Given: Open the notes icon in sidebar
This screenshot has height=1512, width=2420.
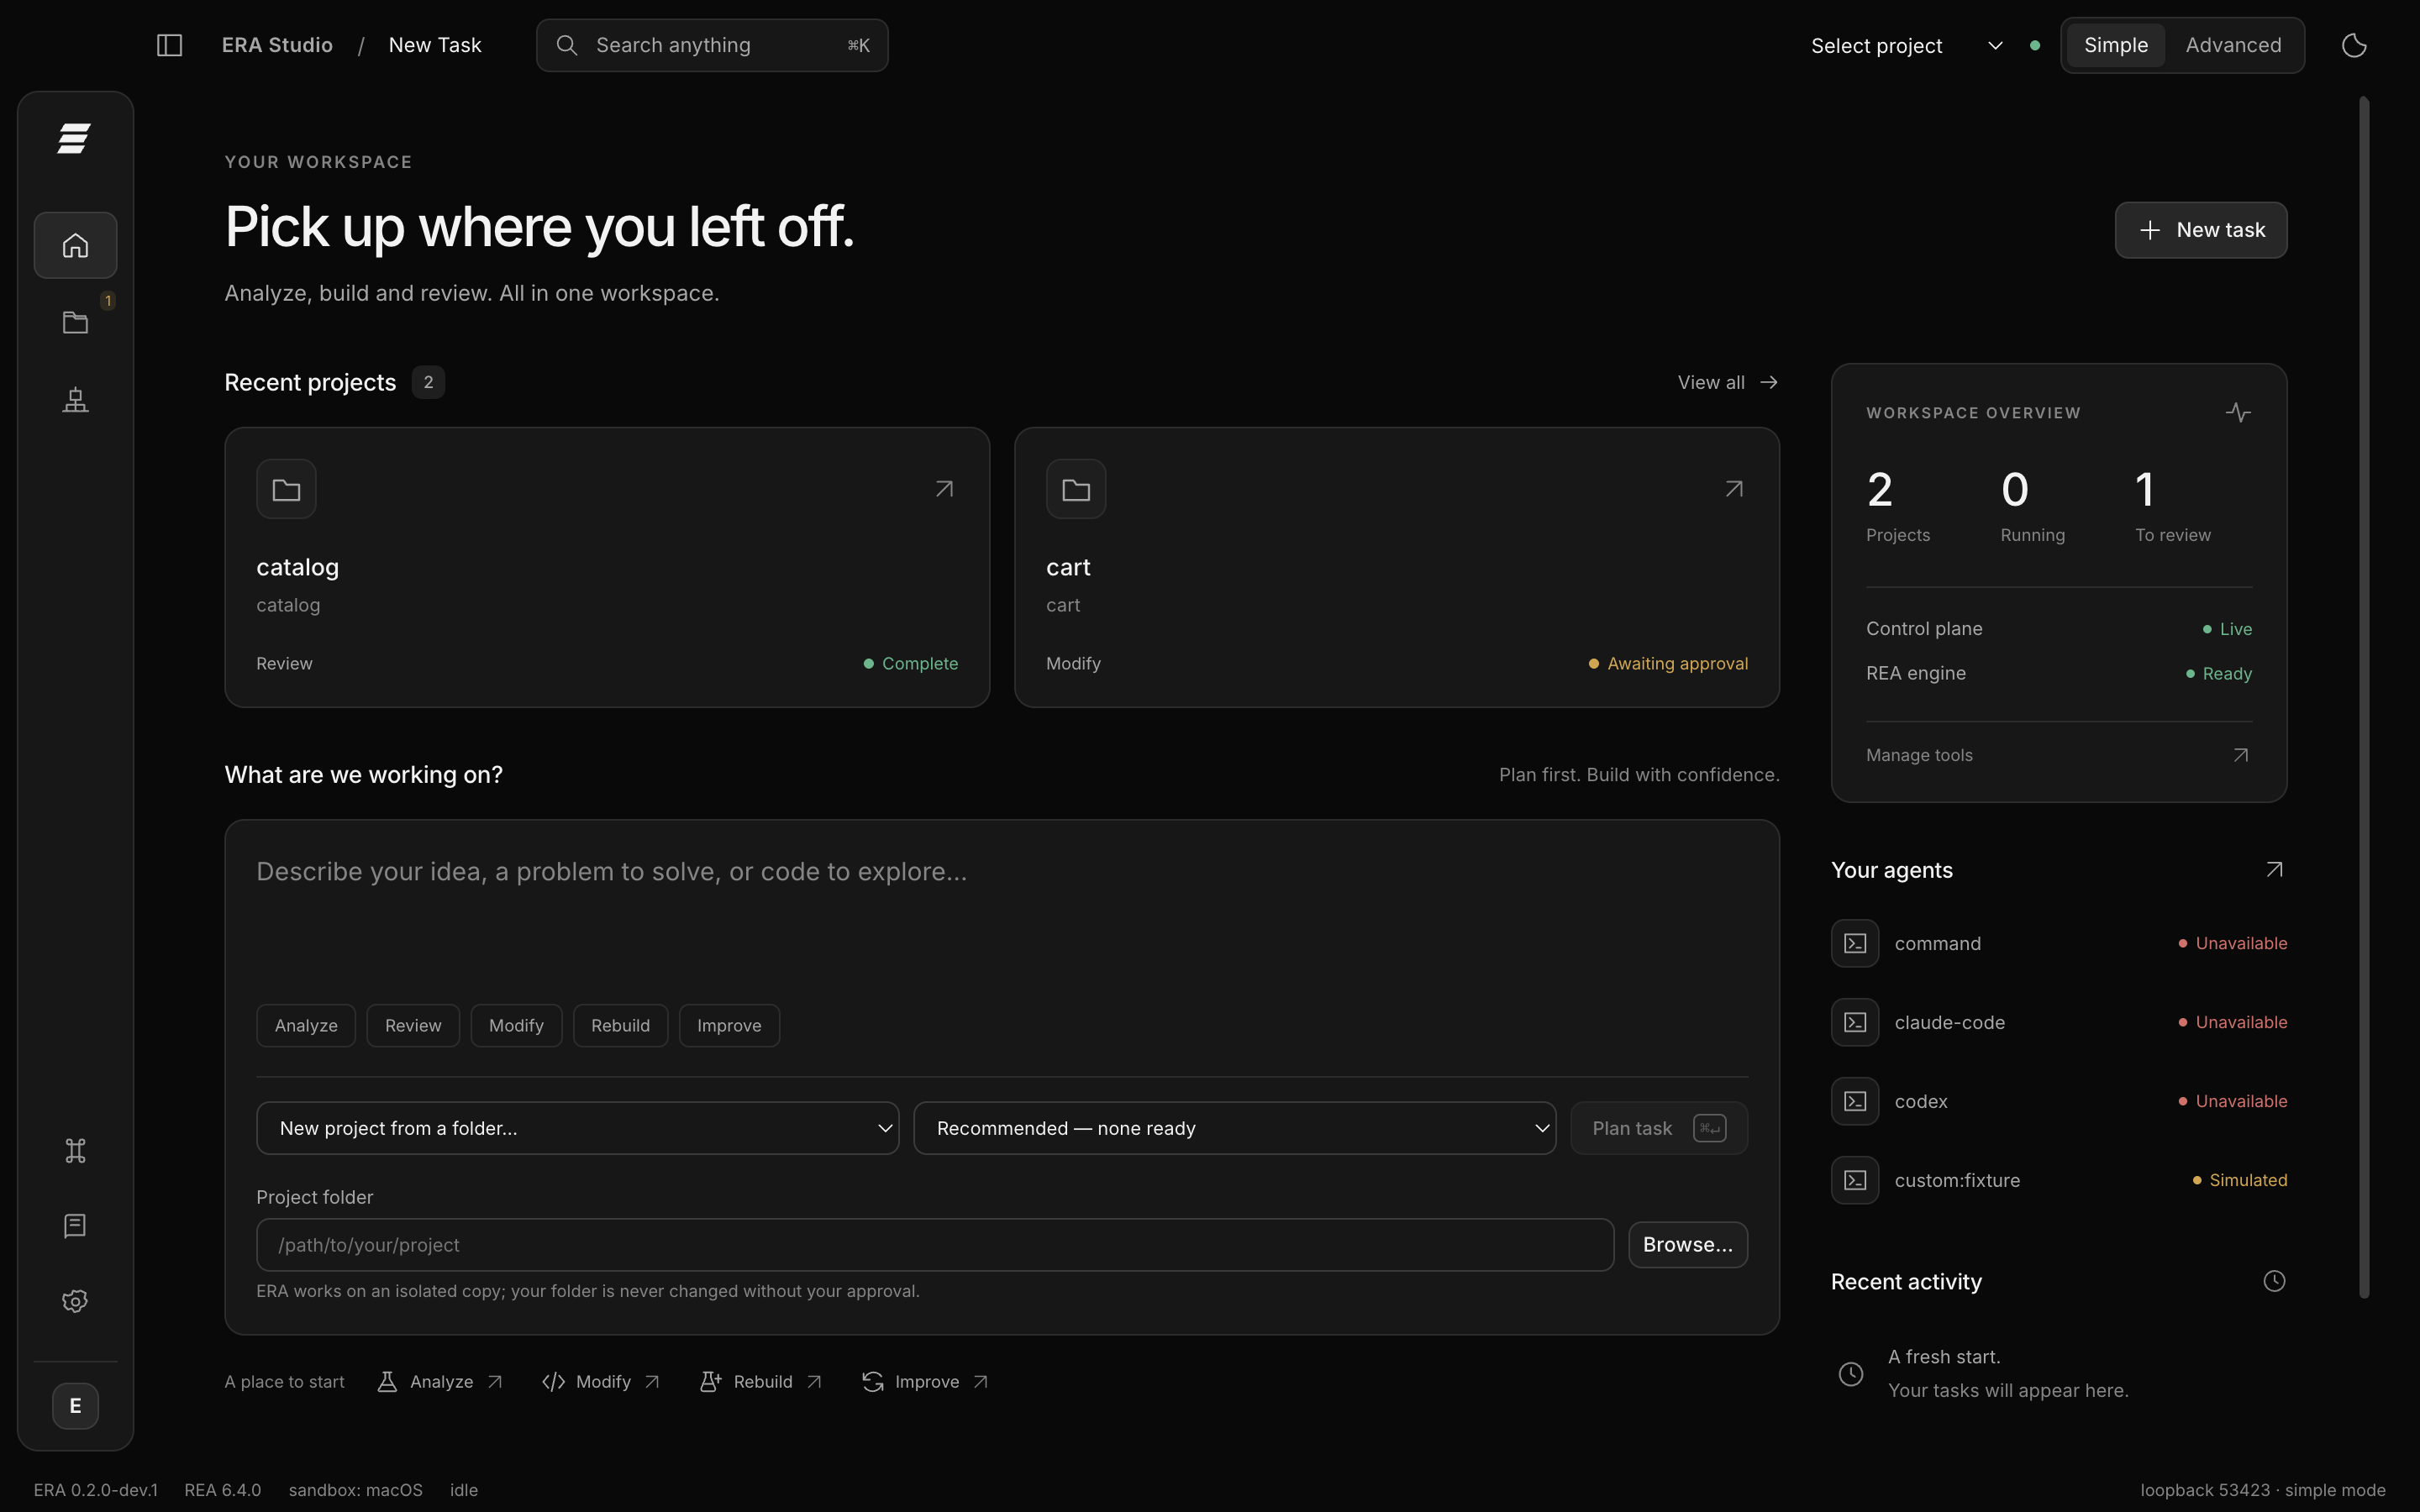Looking at the screenshot, I should pyautogui.click(x=75, y=1226).
